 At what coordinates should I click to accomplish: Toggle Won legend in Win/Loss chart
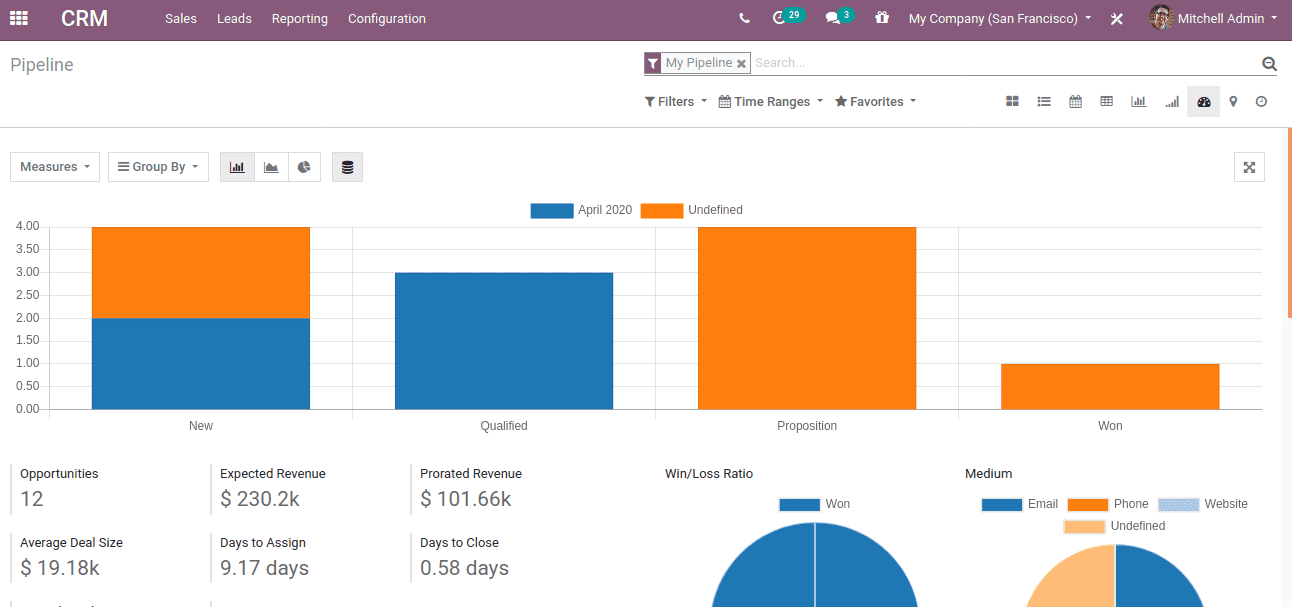pyautogui.click(x=814, y=504)
